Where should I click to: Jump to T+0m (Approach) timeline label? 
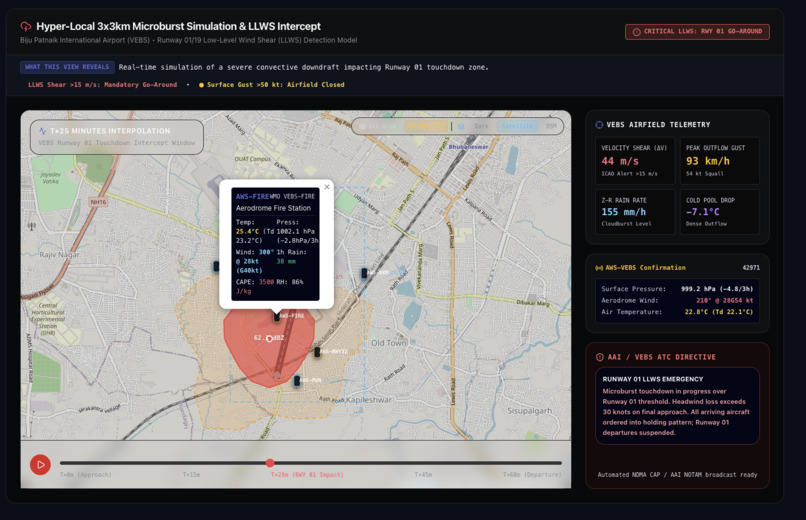point(85,475)
